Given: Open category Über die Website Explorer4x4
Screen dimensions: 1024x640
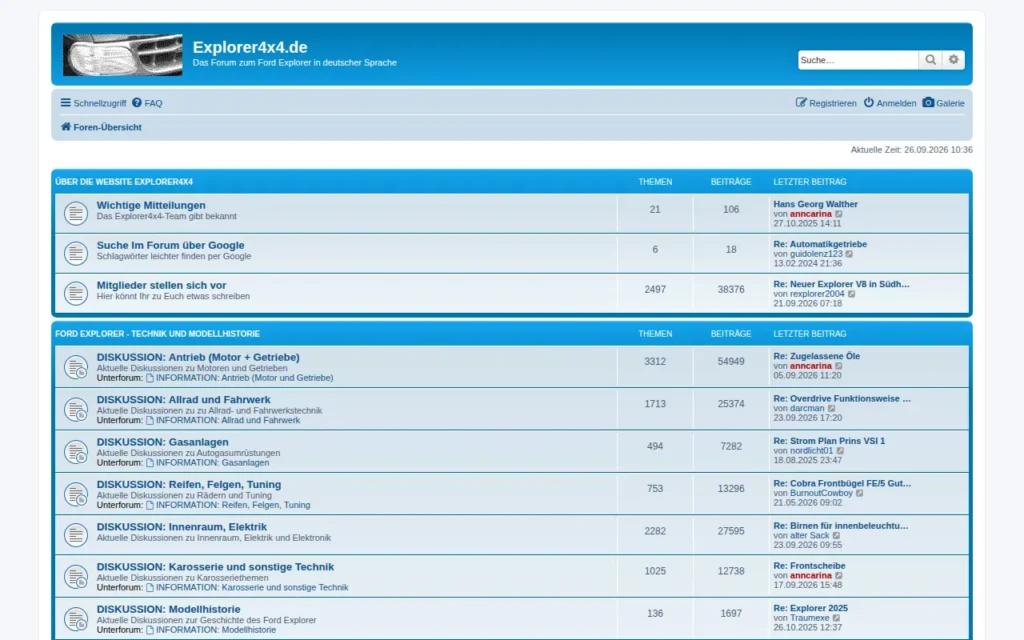Looking at the screenshot, I should pos(124,182).
